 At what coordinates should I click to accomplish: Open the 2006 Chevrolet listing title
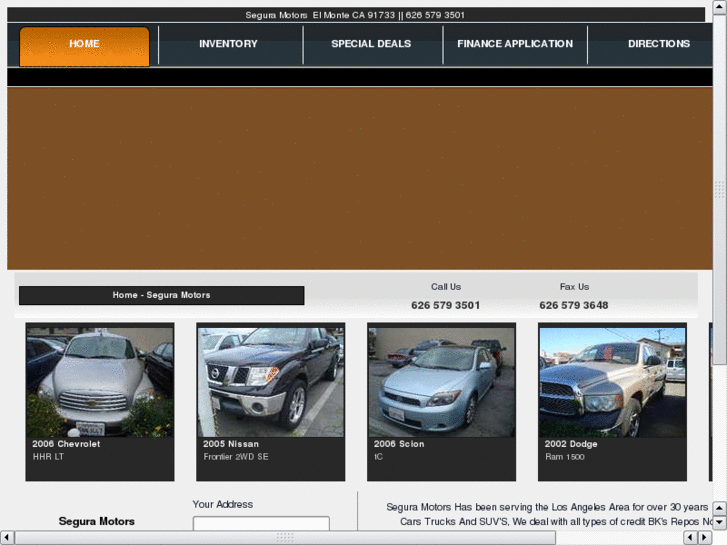pyautogui.click(x=66, y=444)
